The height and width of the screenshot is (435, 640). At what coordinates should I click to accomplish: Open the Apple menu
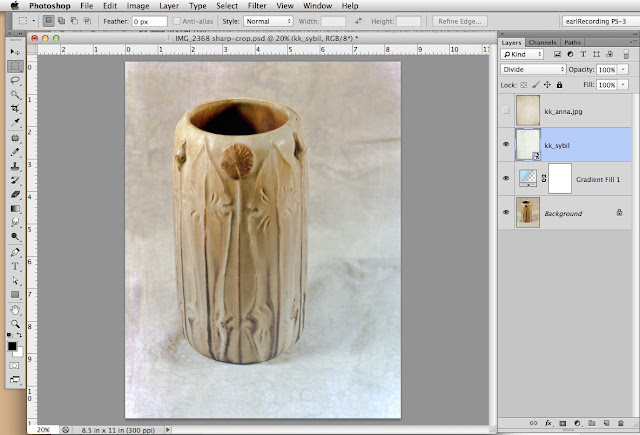[14, 6]
